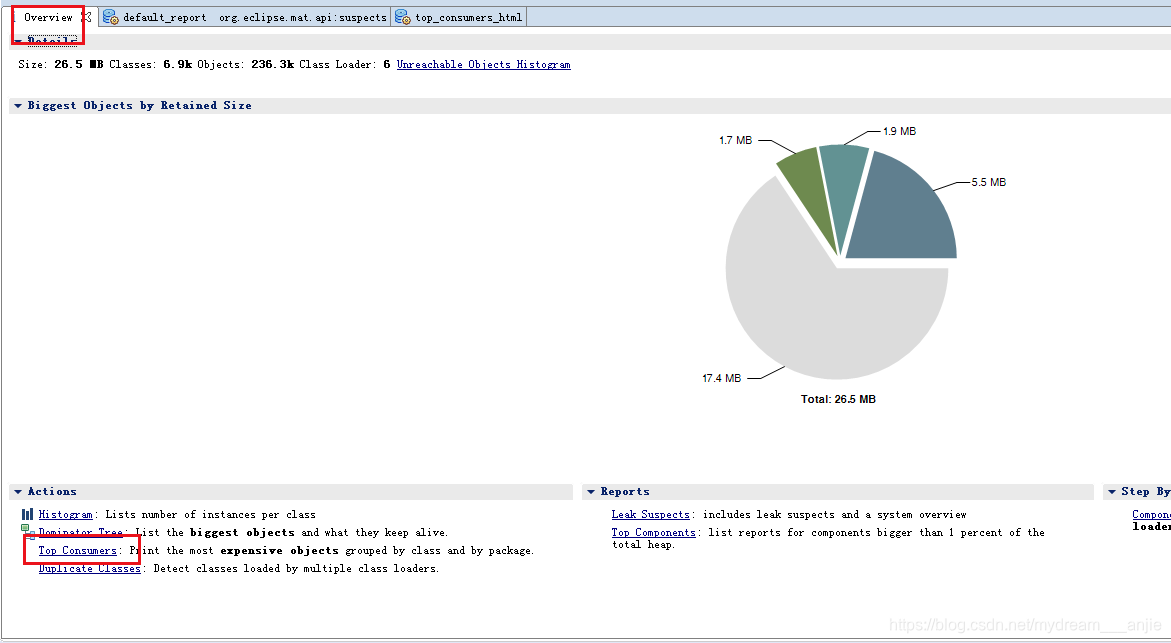Click the default_report tab icon
This screenshot has height=643, width=1171.
[x=111, y=17]
